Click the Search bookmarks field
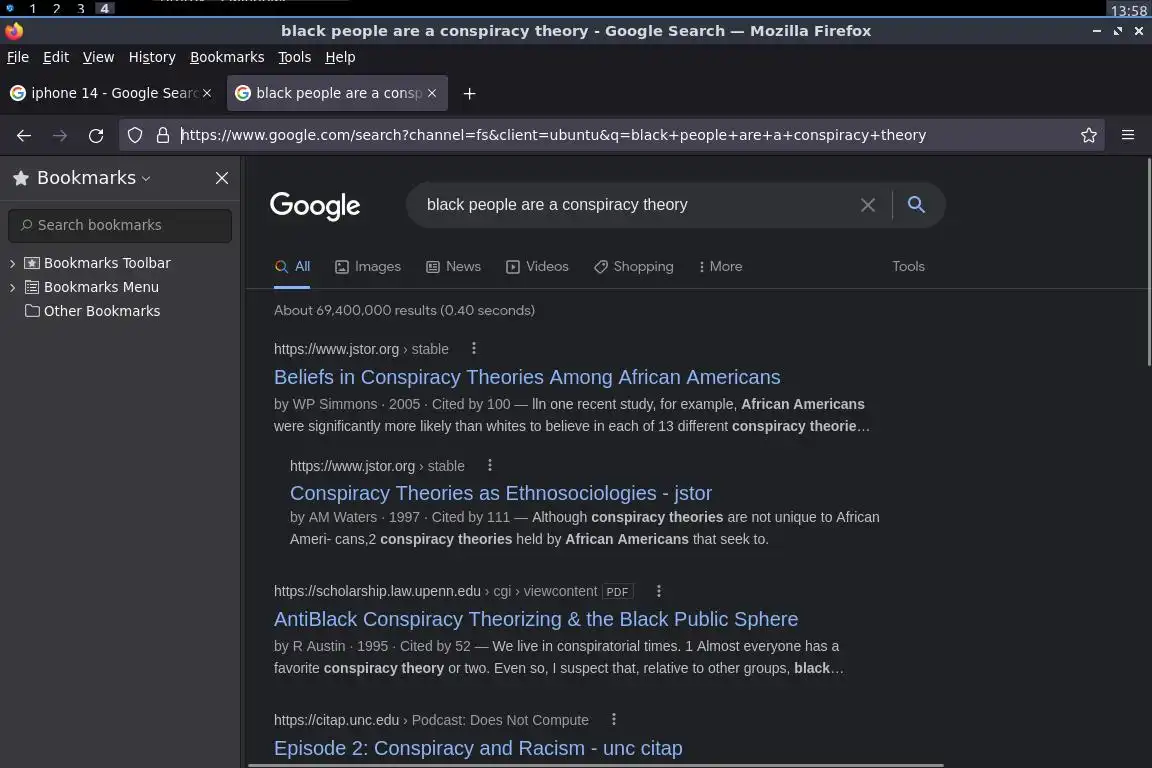Screen dimensions: 1152x768 tap(120, 226)
